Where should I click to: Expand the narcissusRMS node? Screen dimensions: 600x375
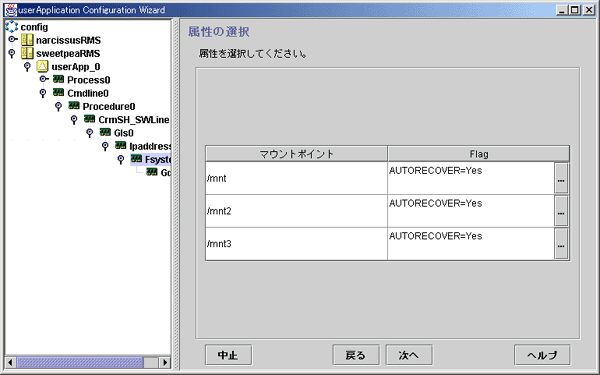point(13,39)
